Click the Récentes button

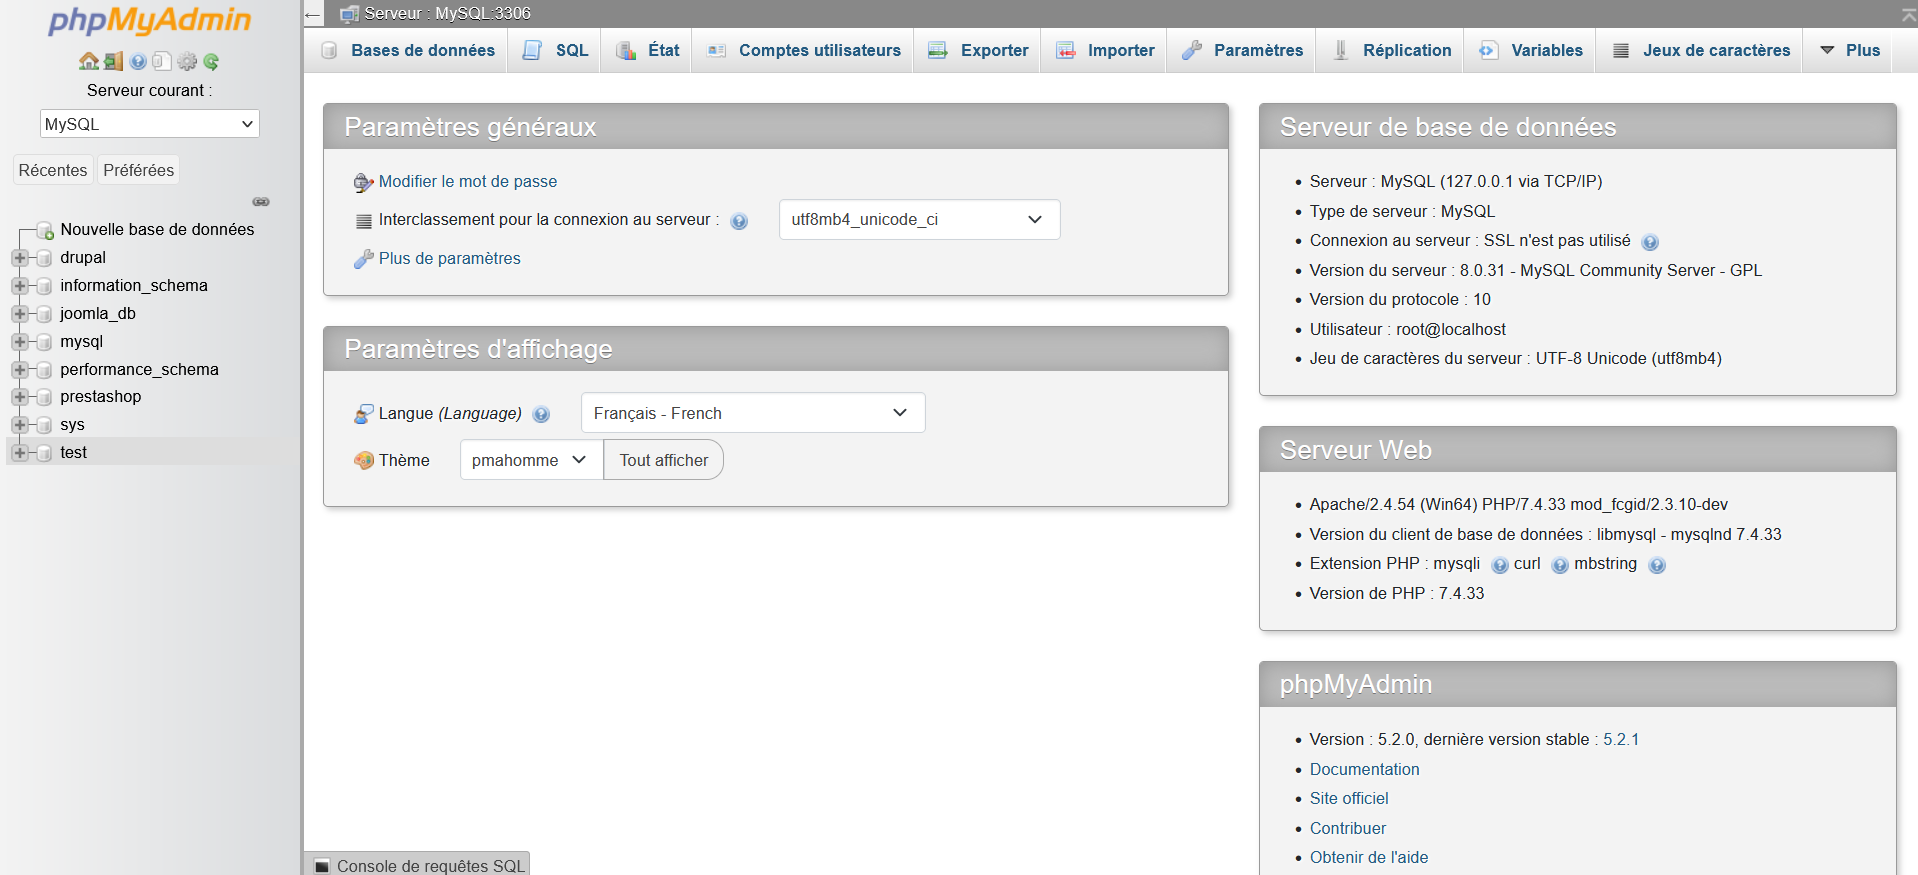coord(53,170)
